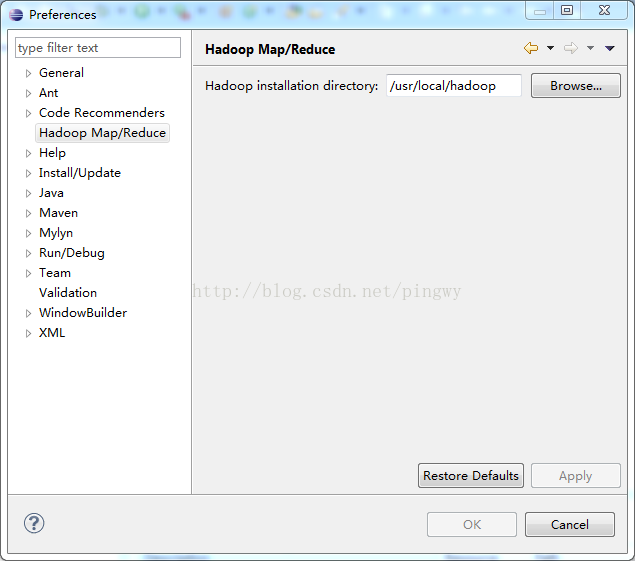Click the Browse... button
The image size is (635, 561).
575,85
